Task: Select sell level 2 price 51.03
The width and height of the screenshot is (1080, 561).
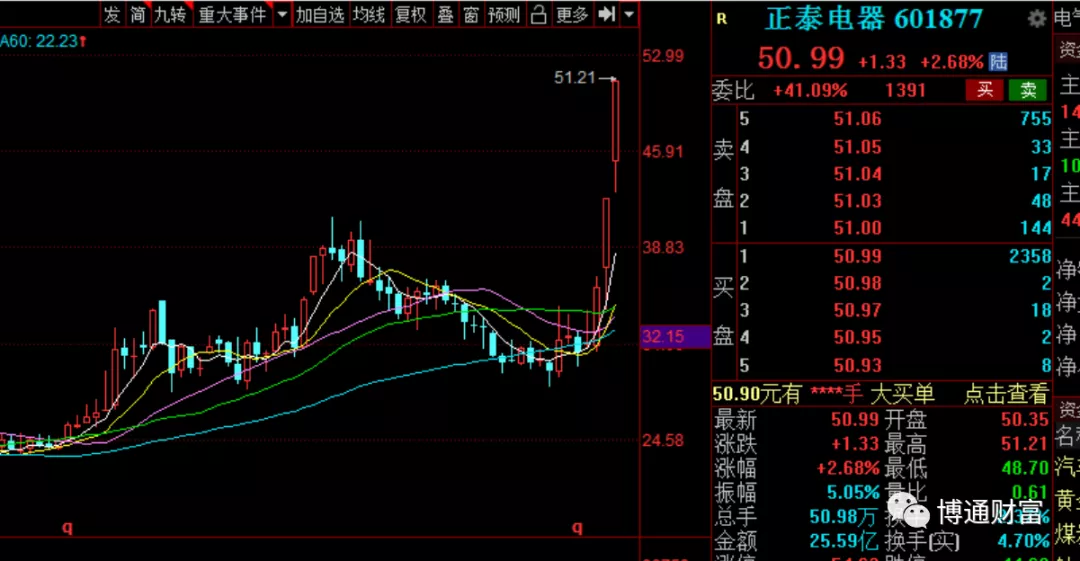Action: [x=857, y=201]
